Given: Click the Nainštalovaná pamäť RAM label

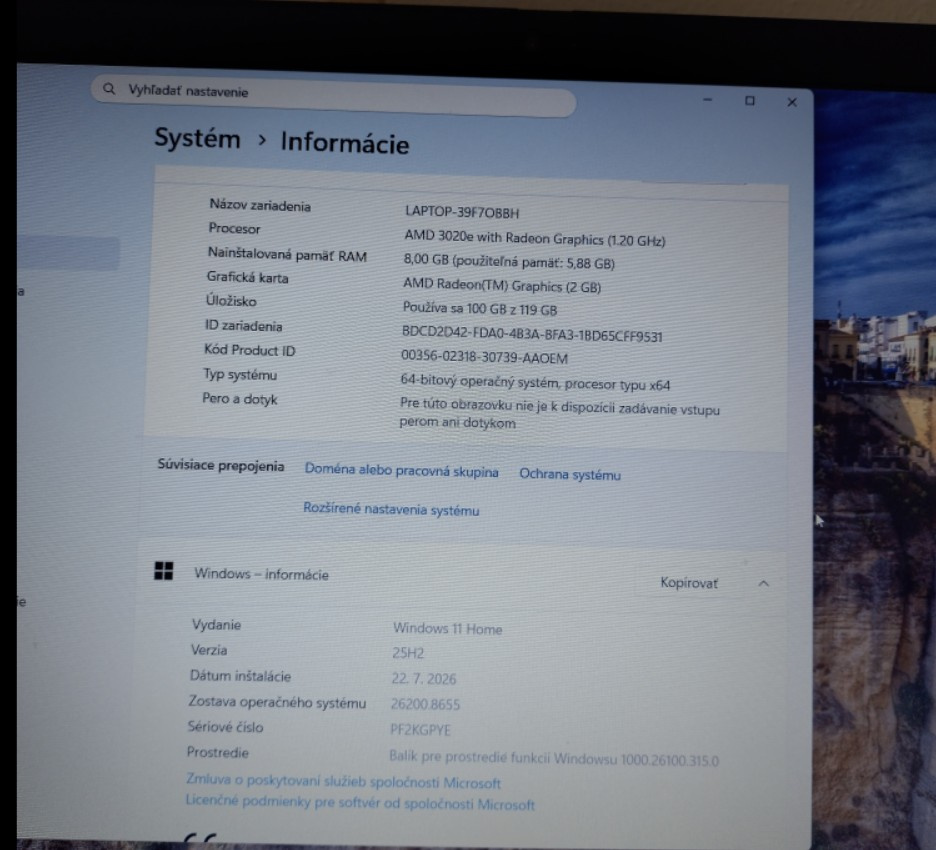Looking at the screenshot, I should (287, 254).
